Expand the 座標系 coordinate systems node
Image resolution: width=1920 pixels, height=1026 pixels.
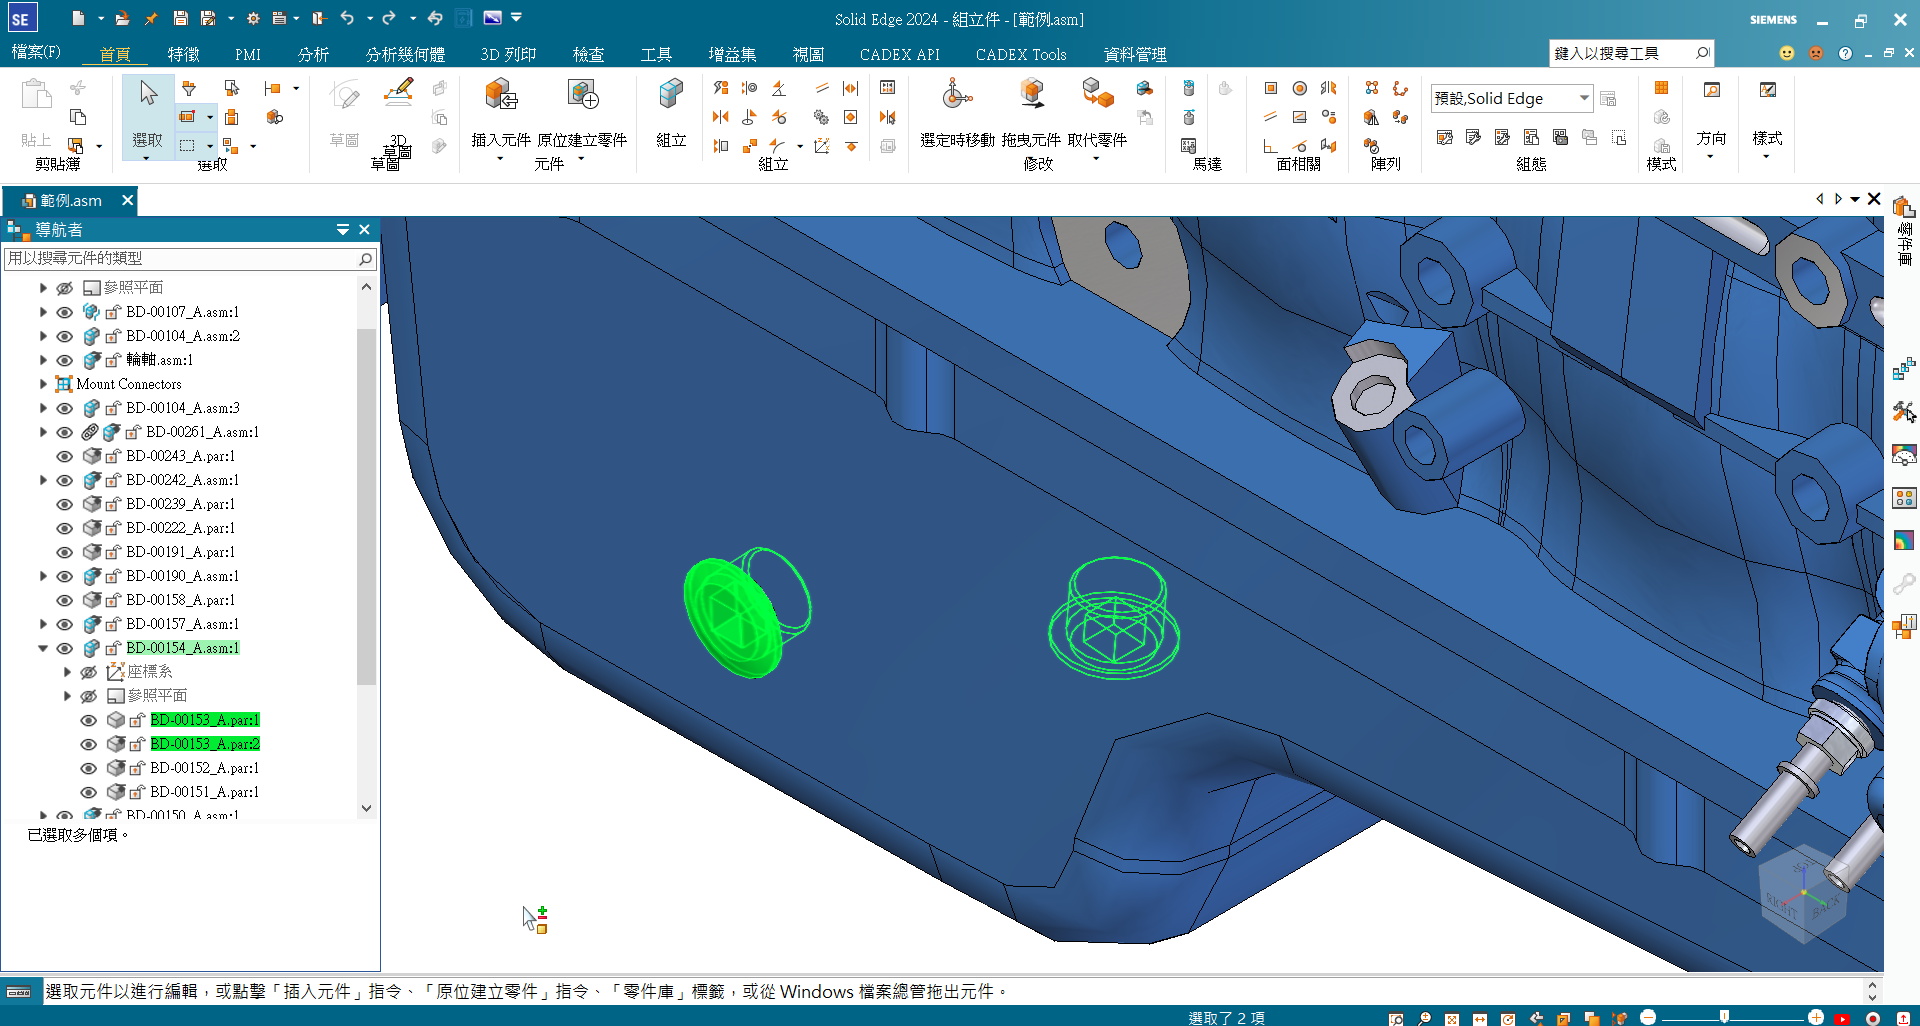[x=67, y=672]
